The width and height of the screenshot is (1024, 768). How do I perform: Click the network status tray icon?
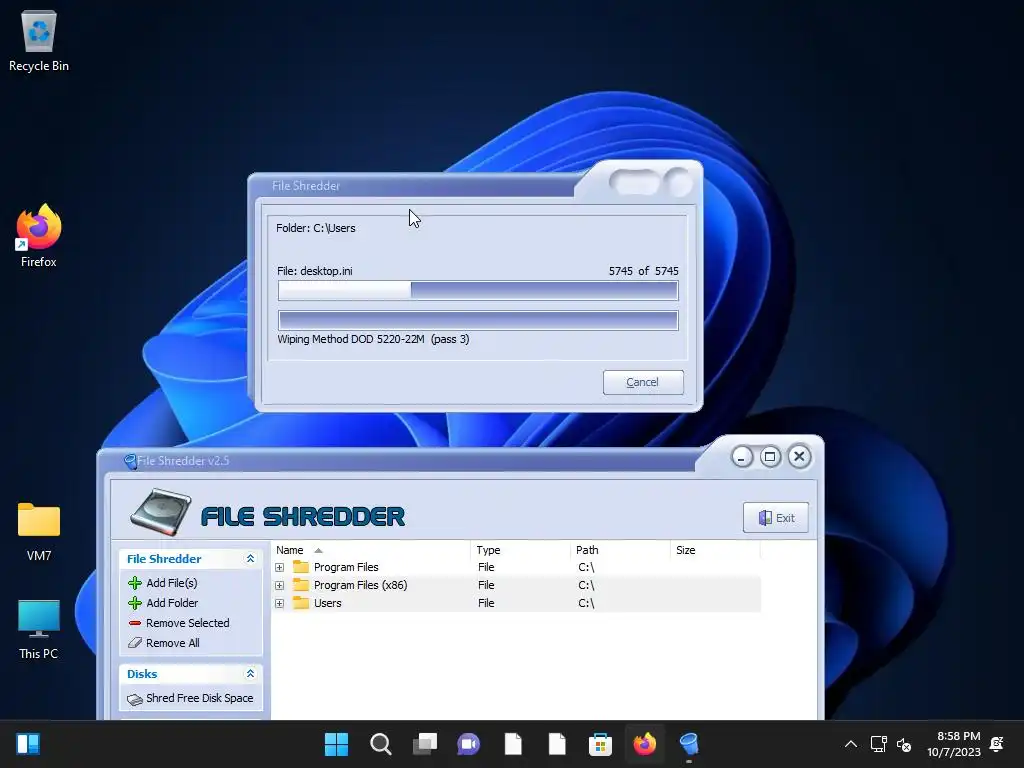click(878, 744)
